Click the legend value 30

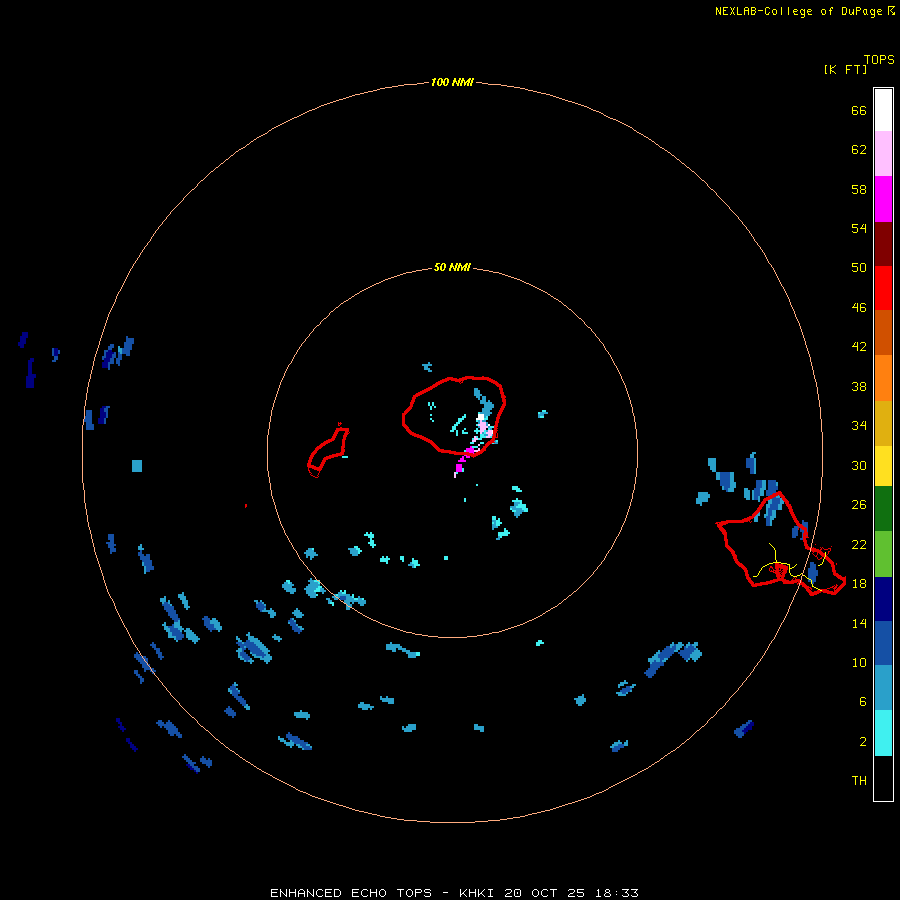[x=859, y=465]
